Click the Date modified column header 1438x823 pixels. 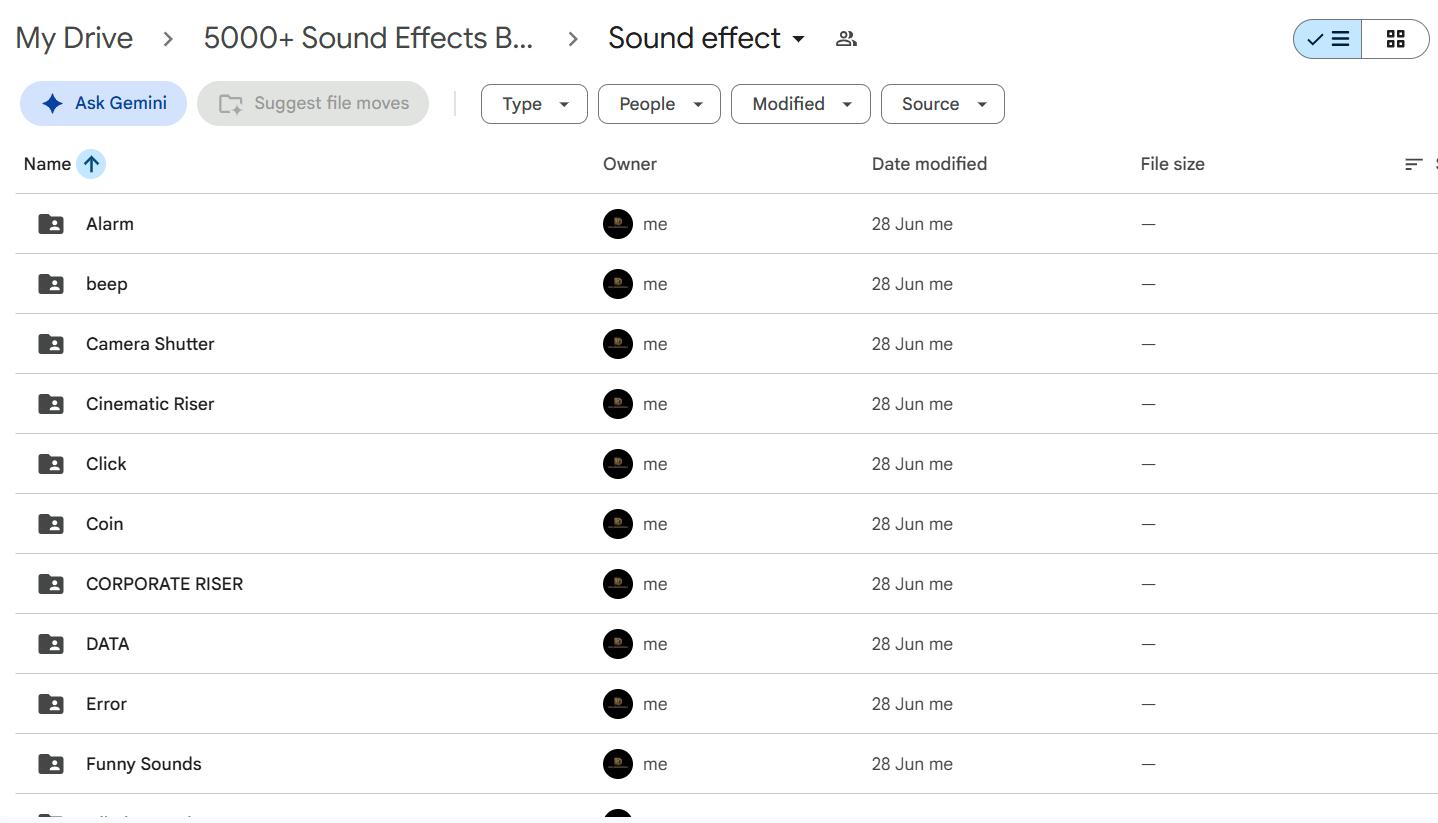click(929, 164)
